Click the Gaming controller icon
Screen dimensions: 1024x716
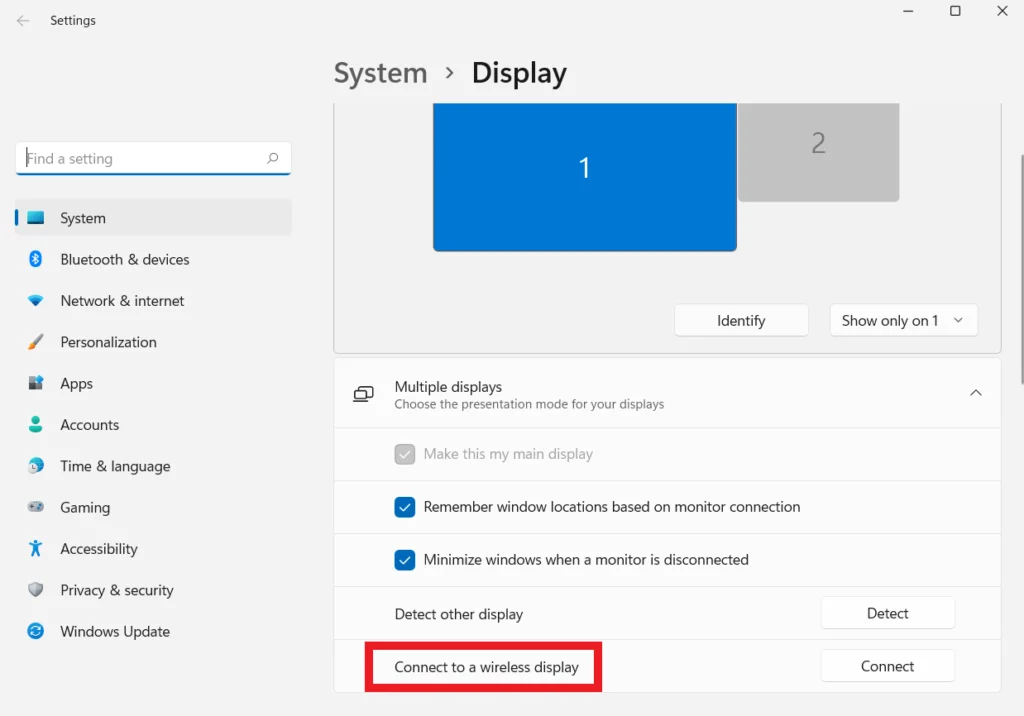[36, 508]
